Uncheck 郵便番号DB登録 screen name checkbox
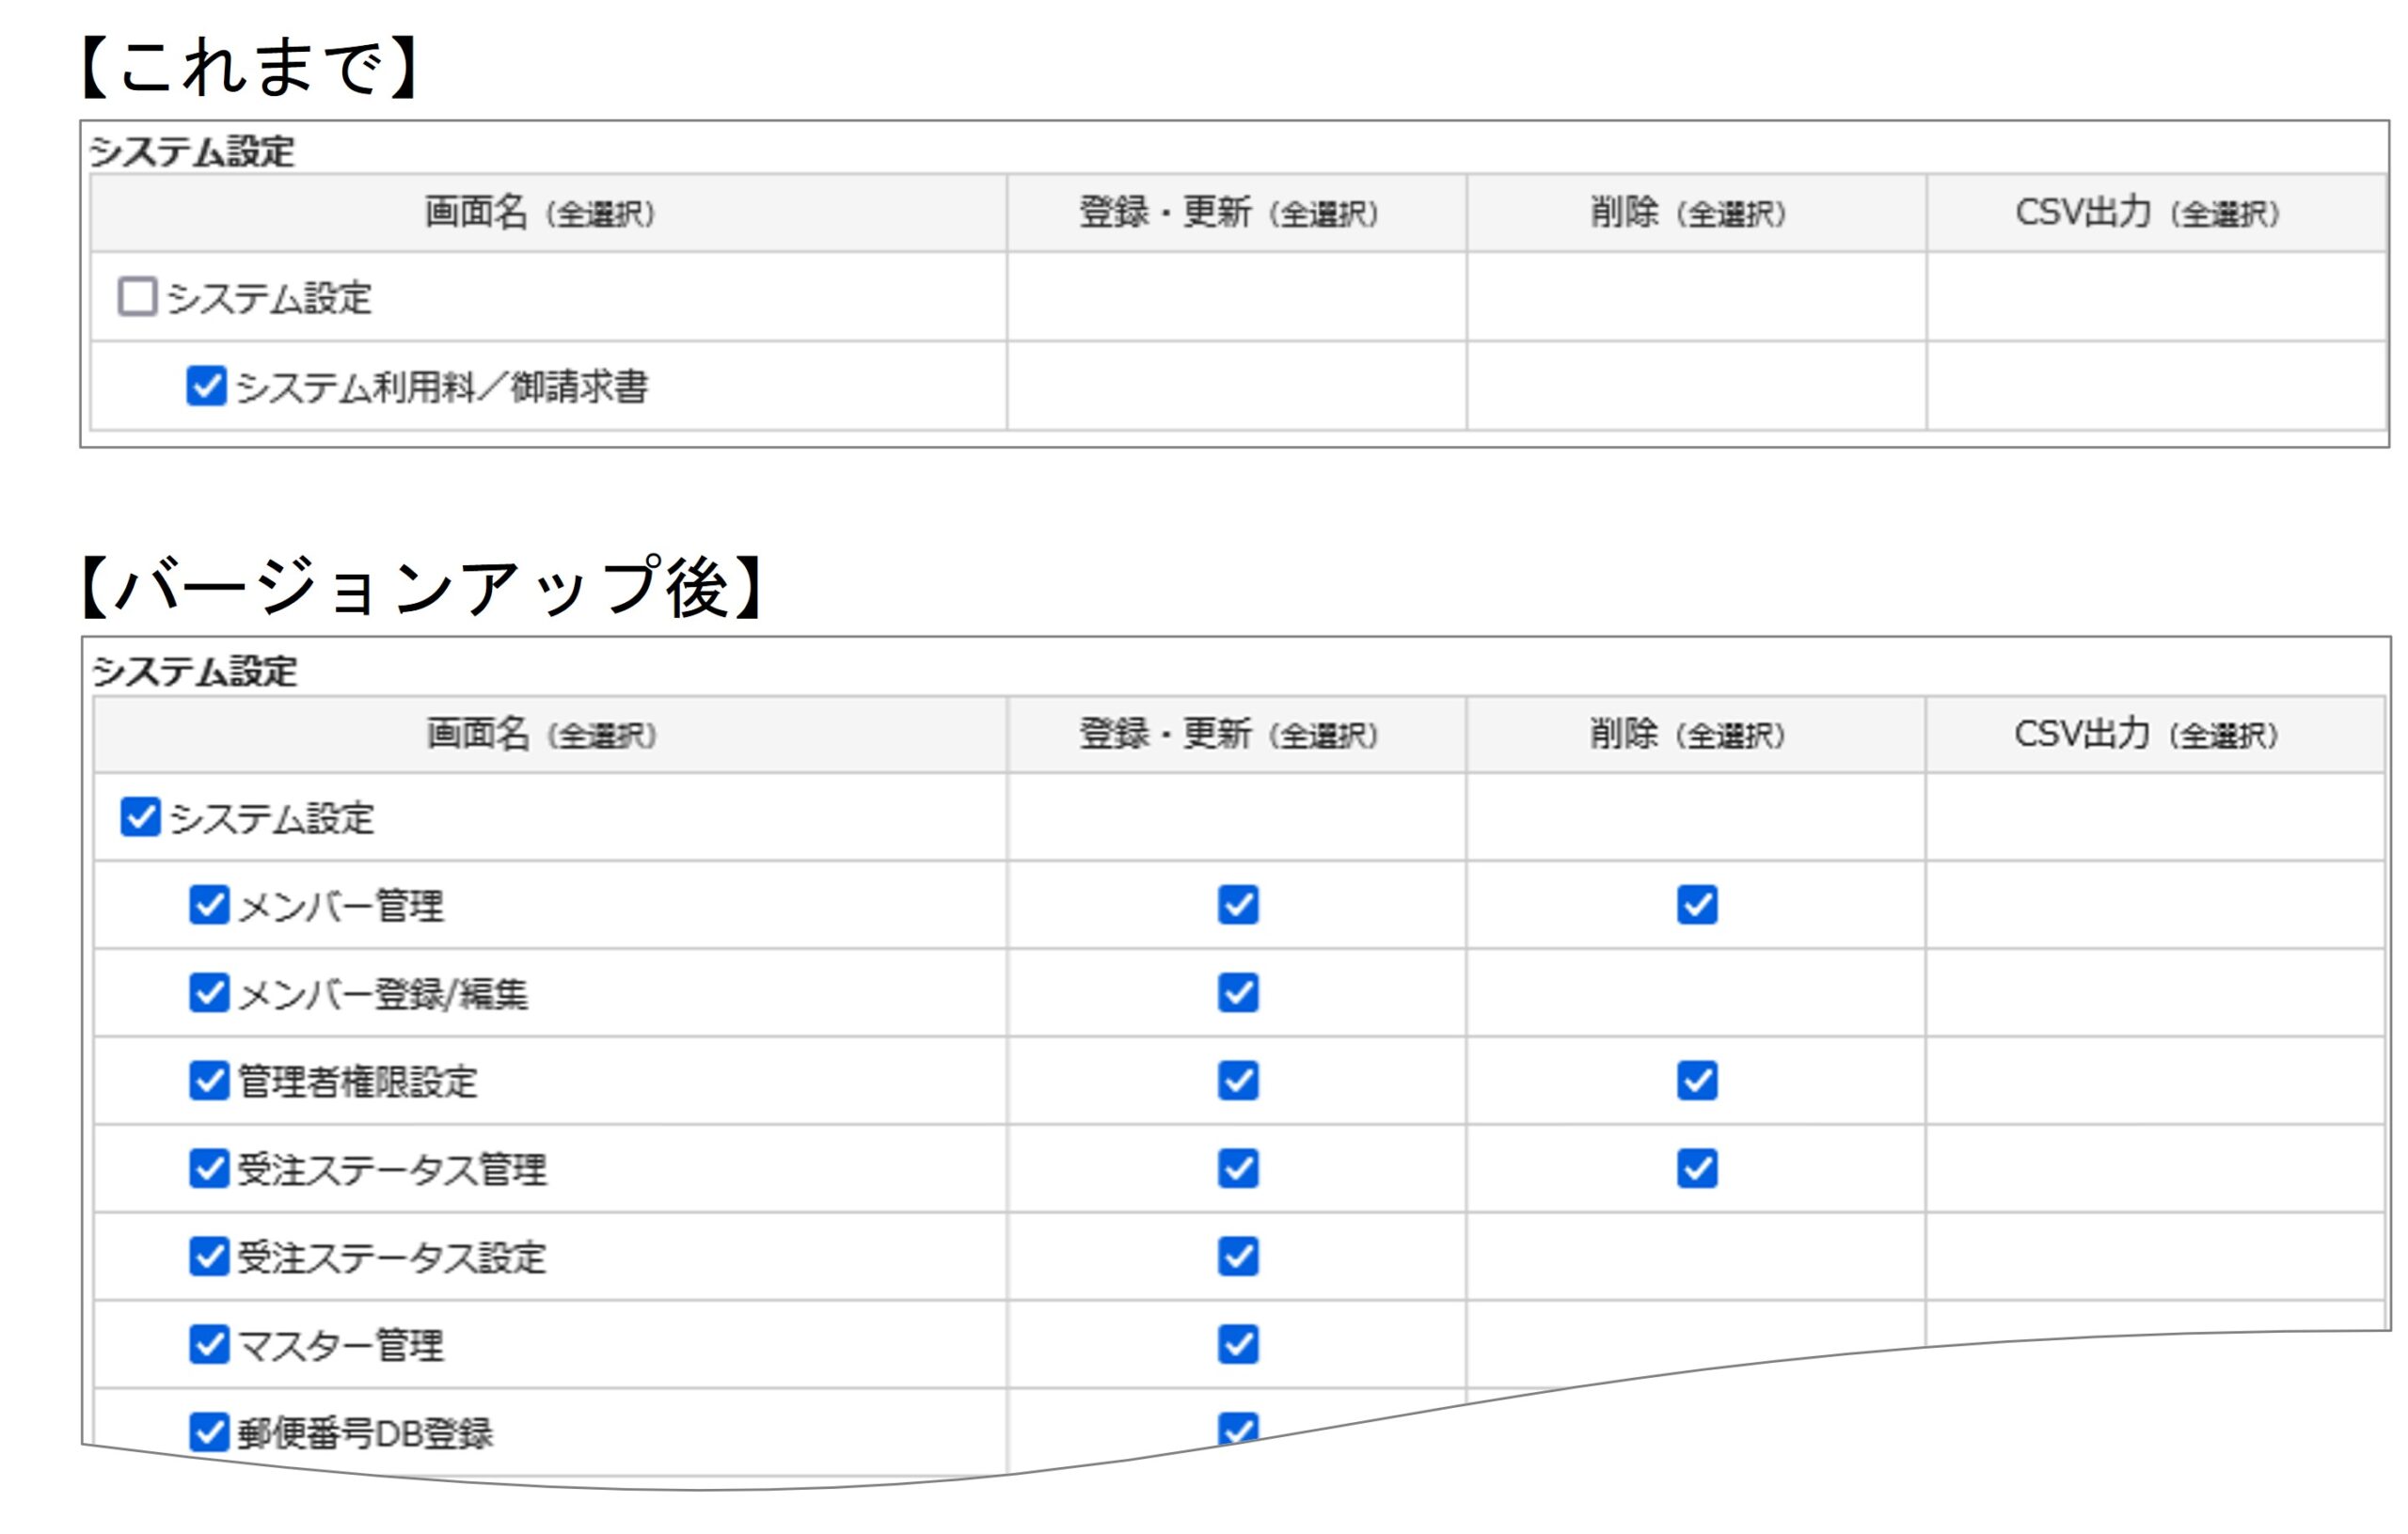This screenshot has height=1534, width=2408. pyautogui.click(x=209, y=1432)
